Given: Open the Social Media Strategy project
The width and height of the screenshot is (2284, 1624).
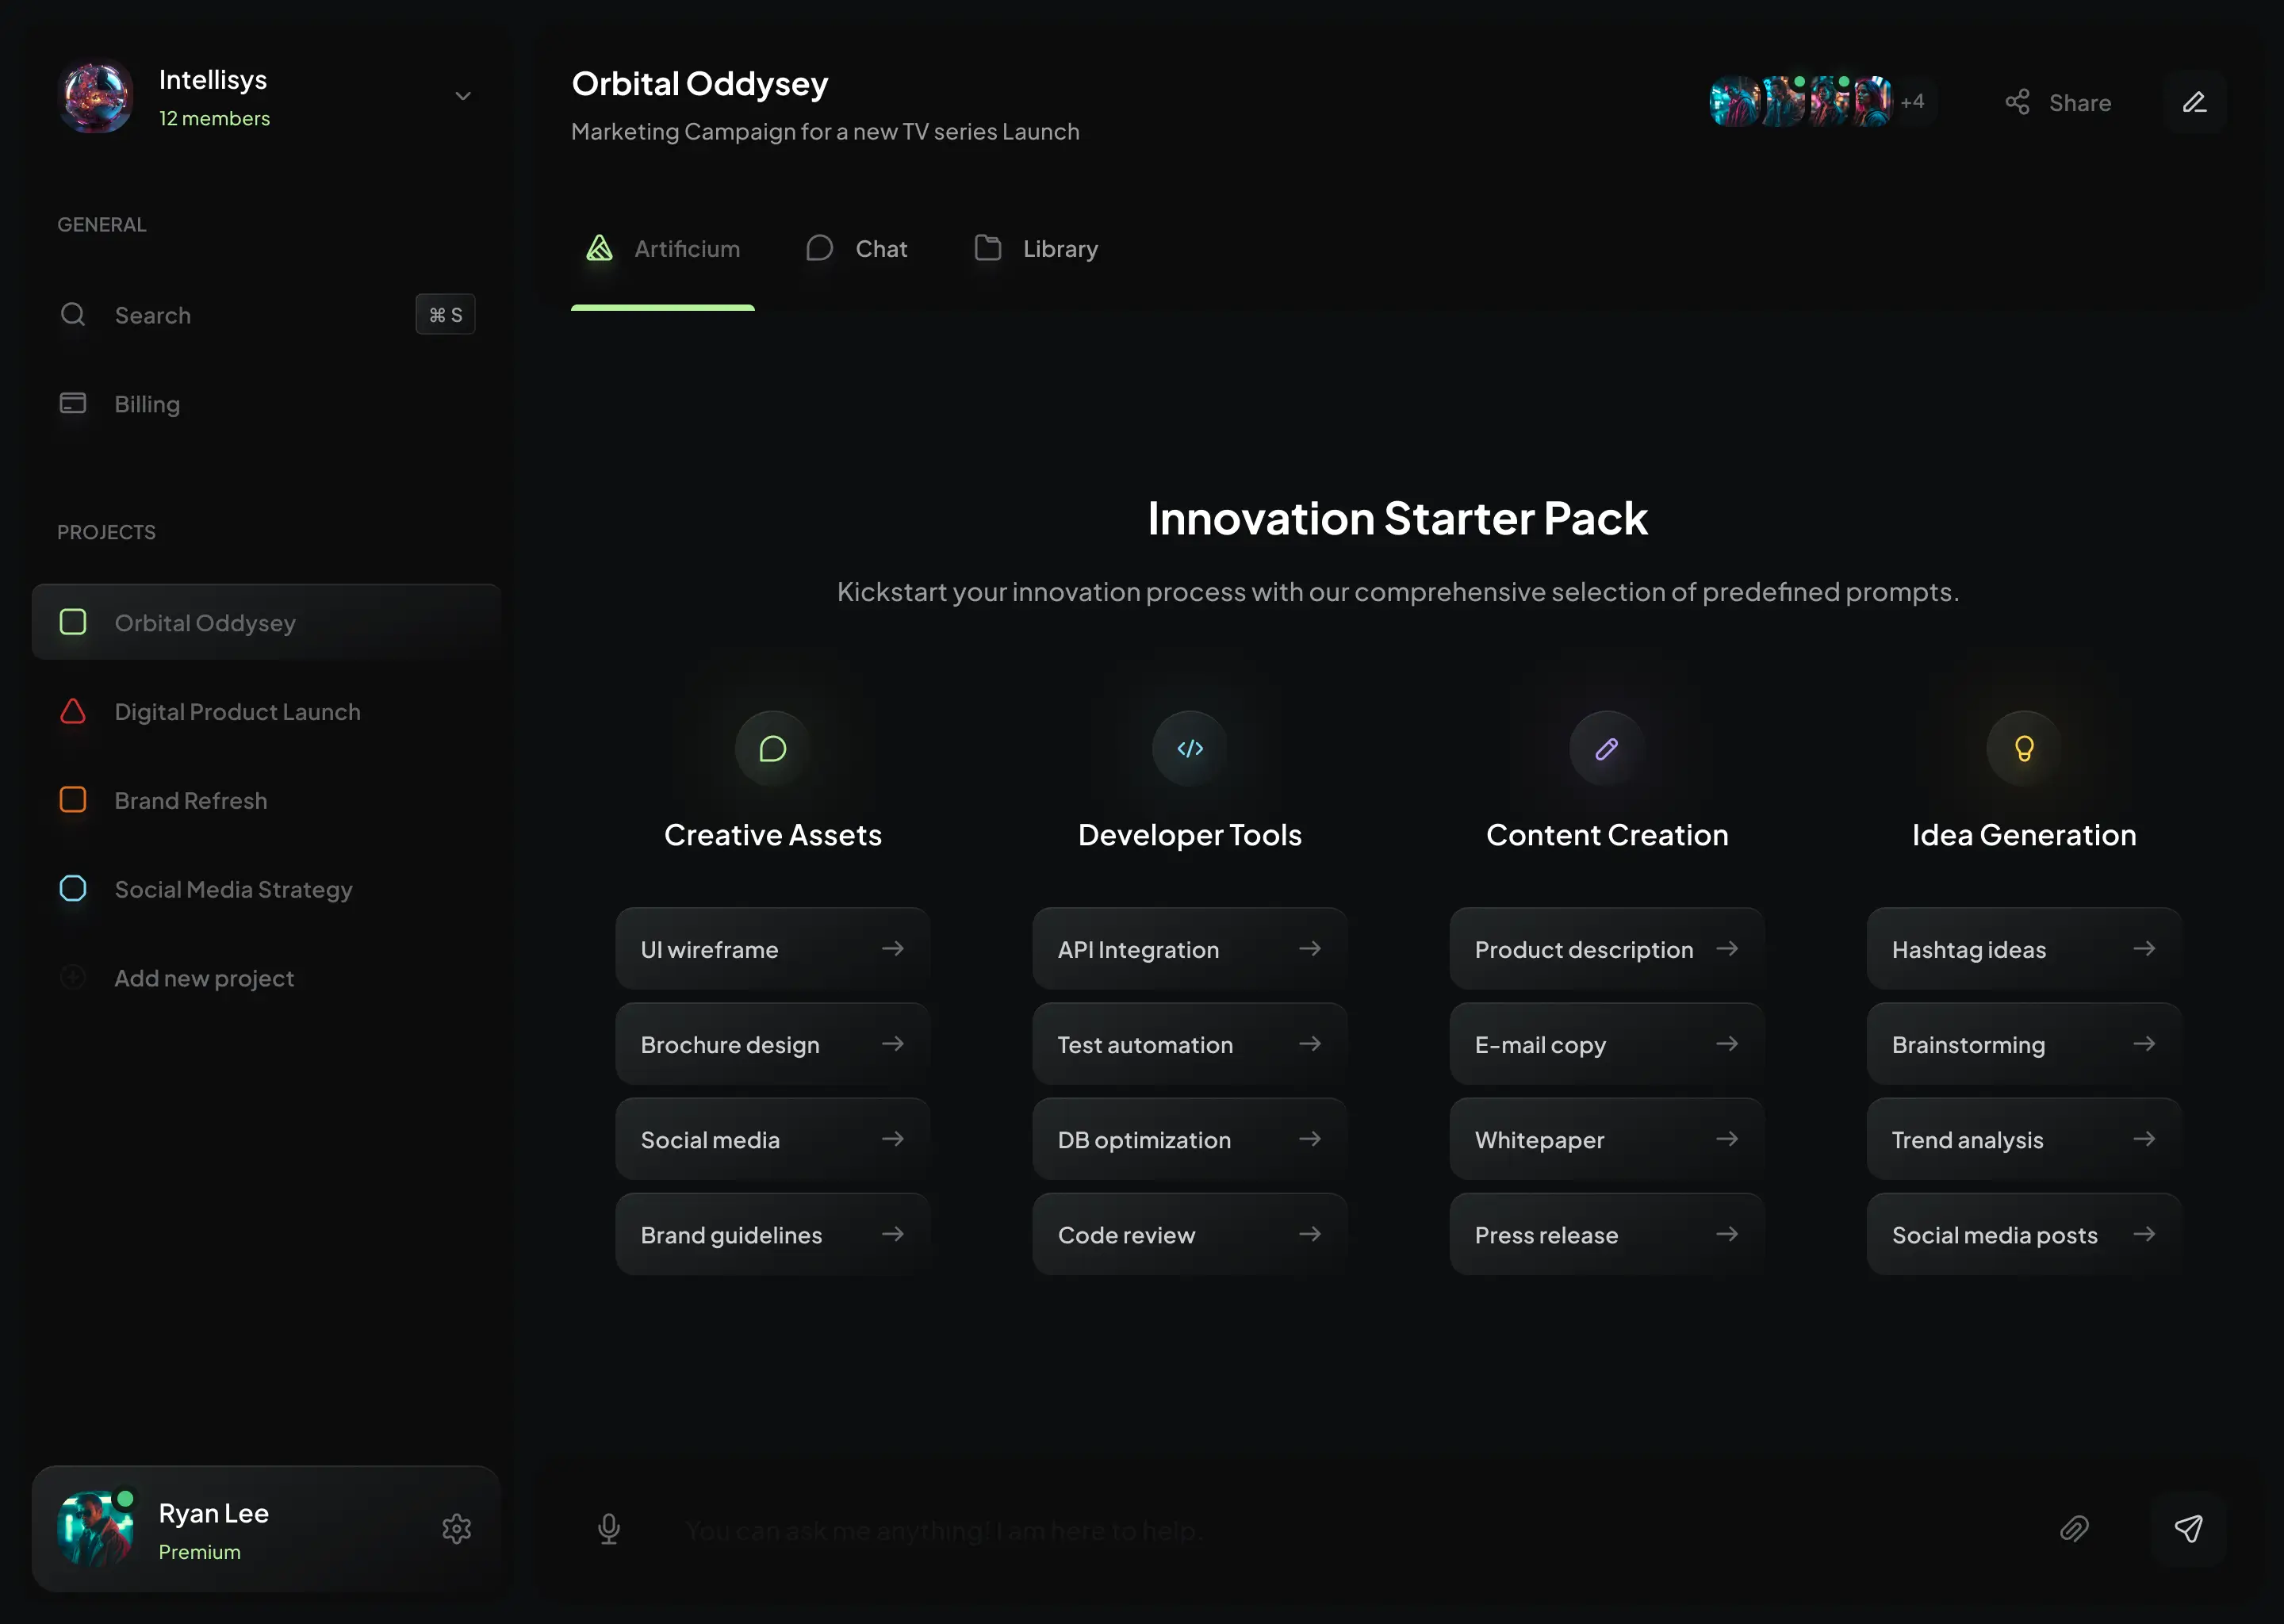Looking at the screenshot, I should click(x=233, y=889).
